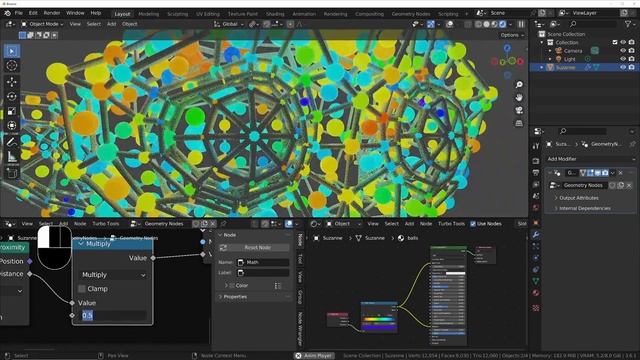Enable wireframe viewport shading

(x=478, y=24)
